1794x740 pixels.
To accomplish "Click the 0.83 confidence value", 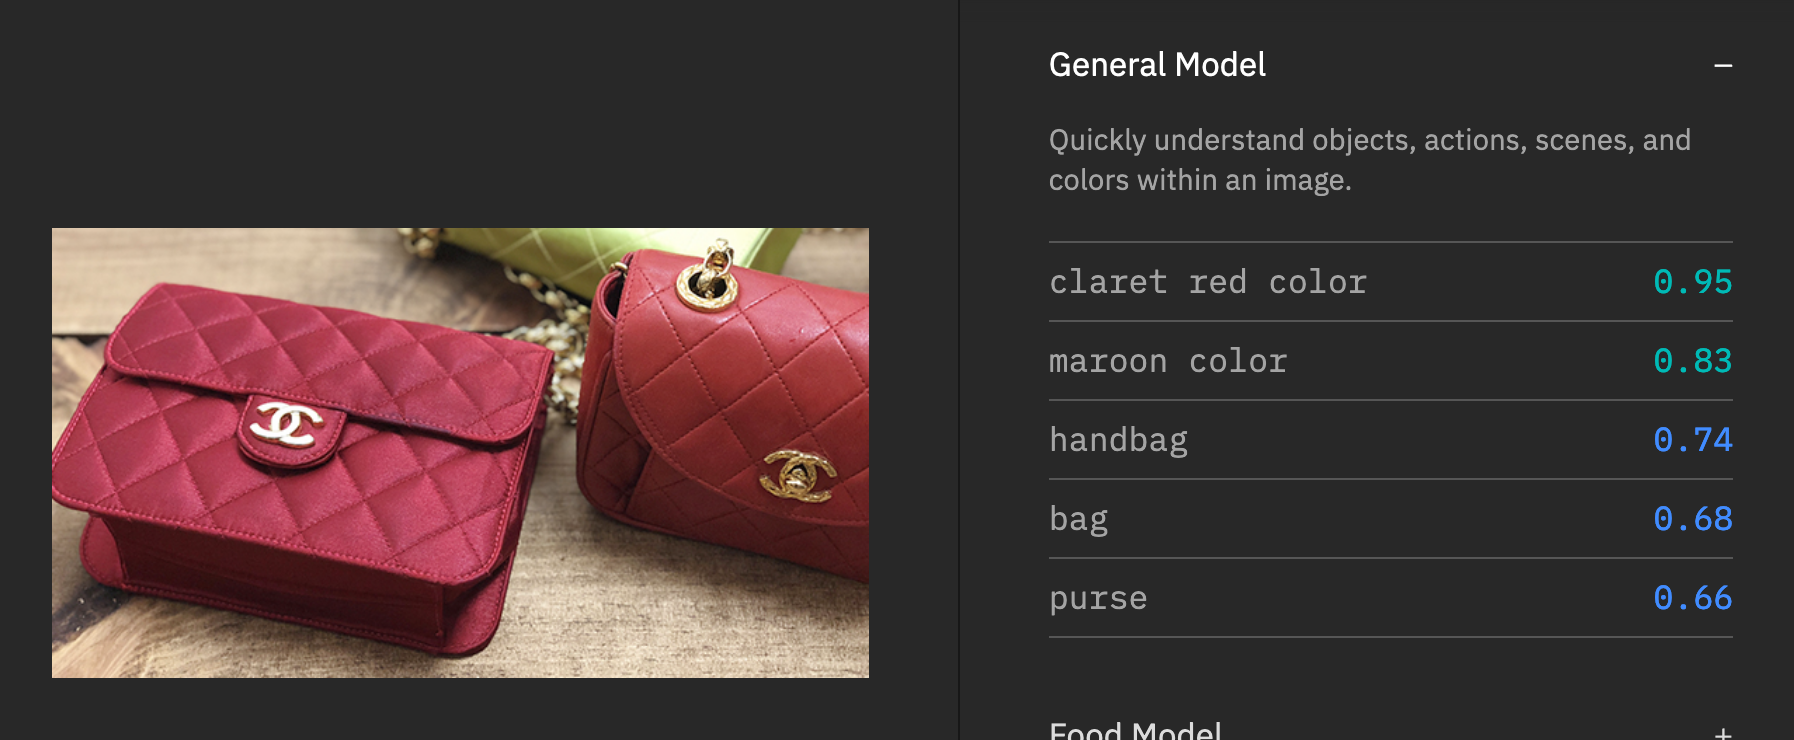I will pyautogui.click(x=1692, y=361).
